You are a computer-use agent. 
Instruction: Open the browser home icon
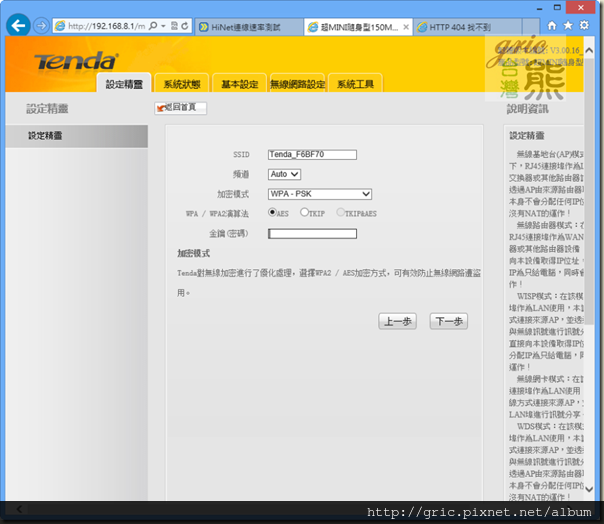pos(552,25)
